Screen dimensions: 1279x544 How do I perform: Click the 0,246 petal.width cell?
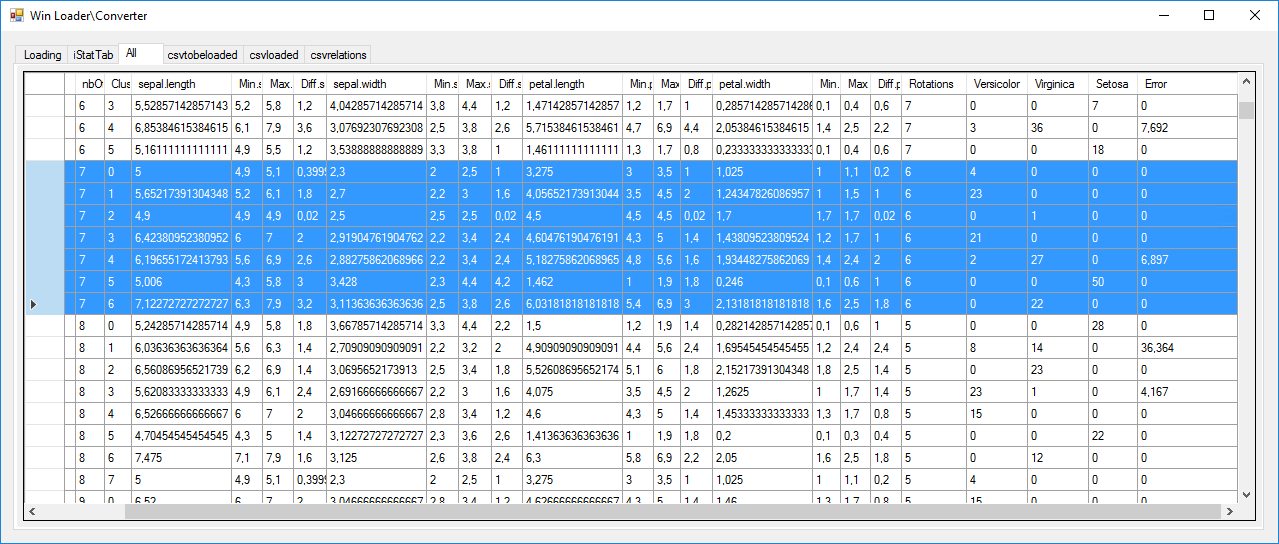[763, 282]
